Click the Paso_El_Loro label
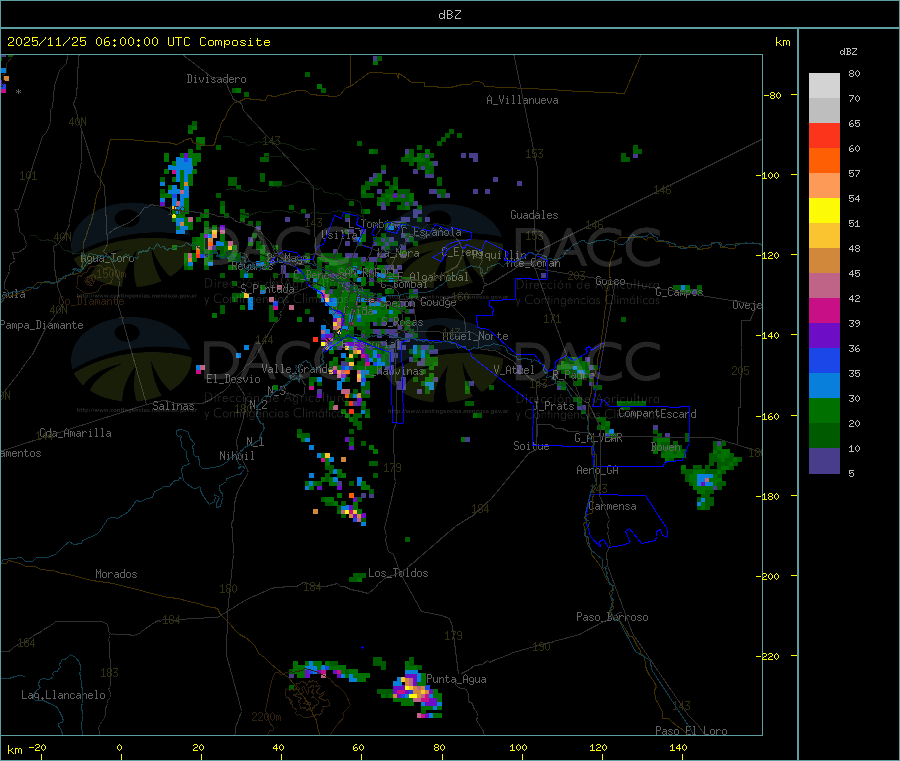The height and width of the screenshot is (761, 900). point(691,731)
